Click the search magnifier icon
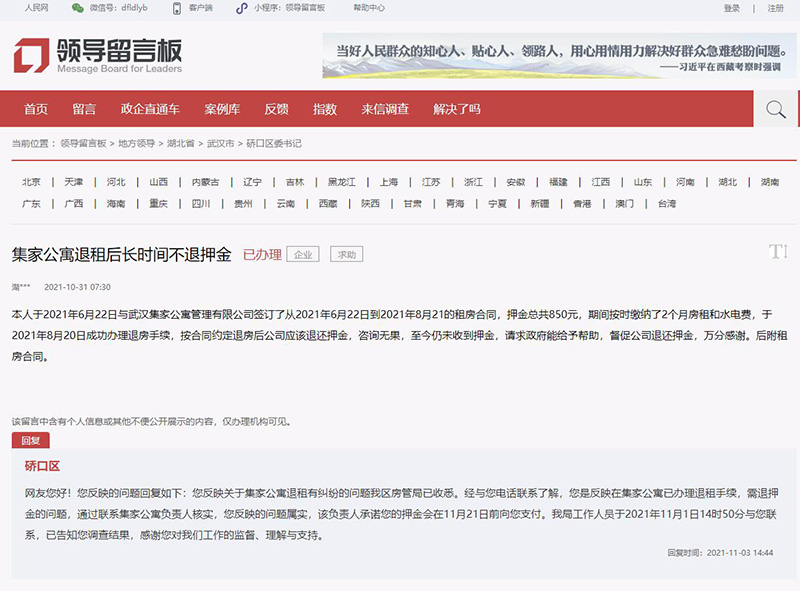 (x=775, y=109)
